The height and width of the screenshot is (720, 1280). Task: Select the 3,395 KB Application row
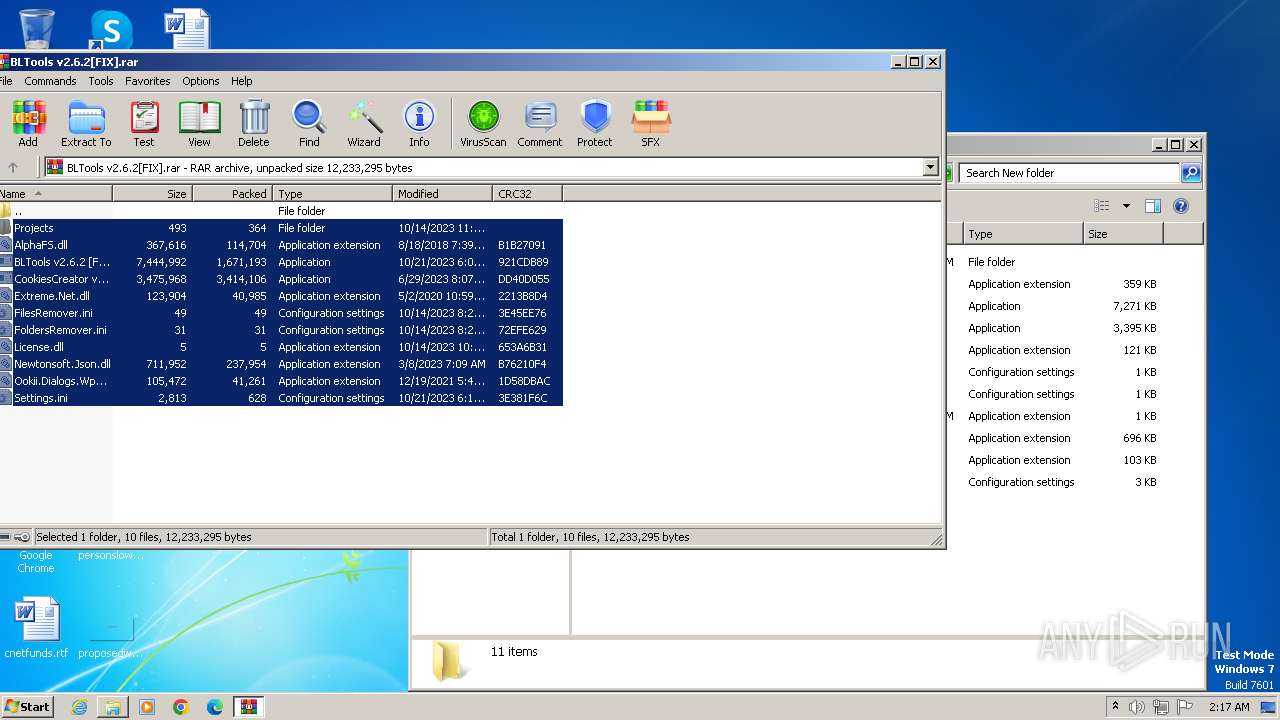pos(1062,328)
